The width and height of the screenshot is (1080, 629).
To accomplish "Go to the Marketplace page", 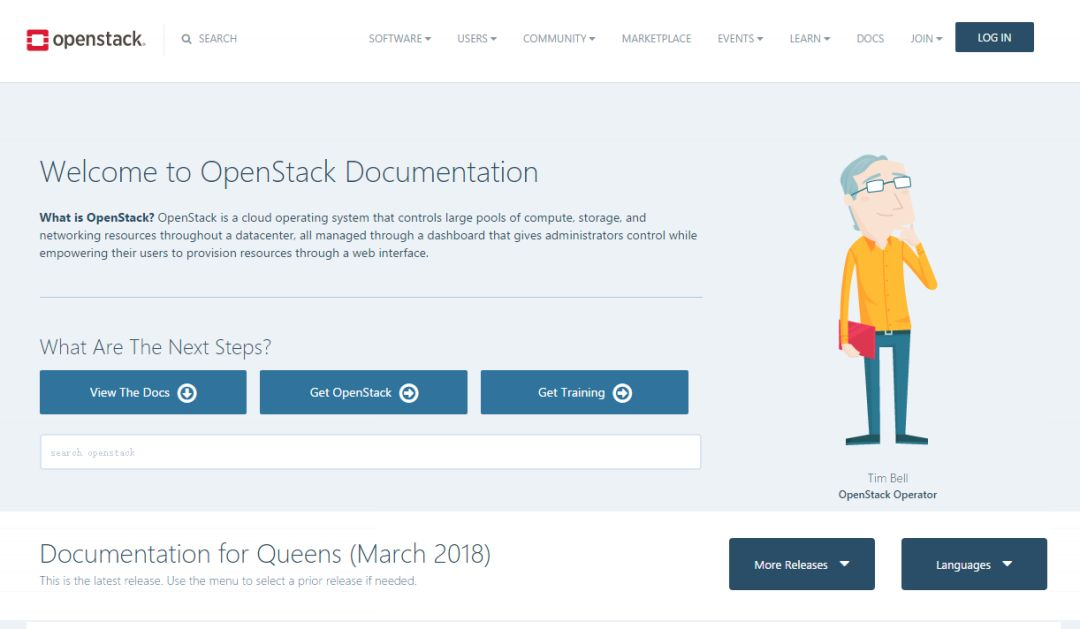I will pyautogui.click(x=656, y=39).
